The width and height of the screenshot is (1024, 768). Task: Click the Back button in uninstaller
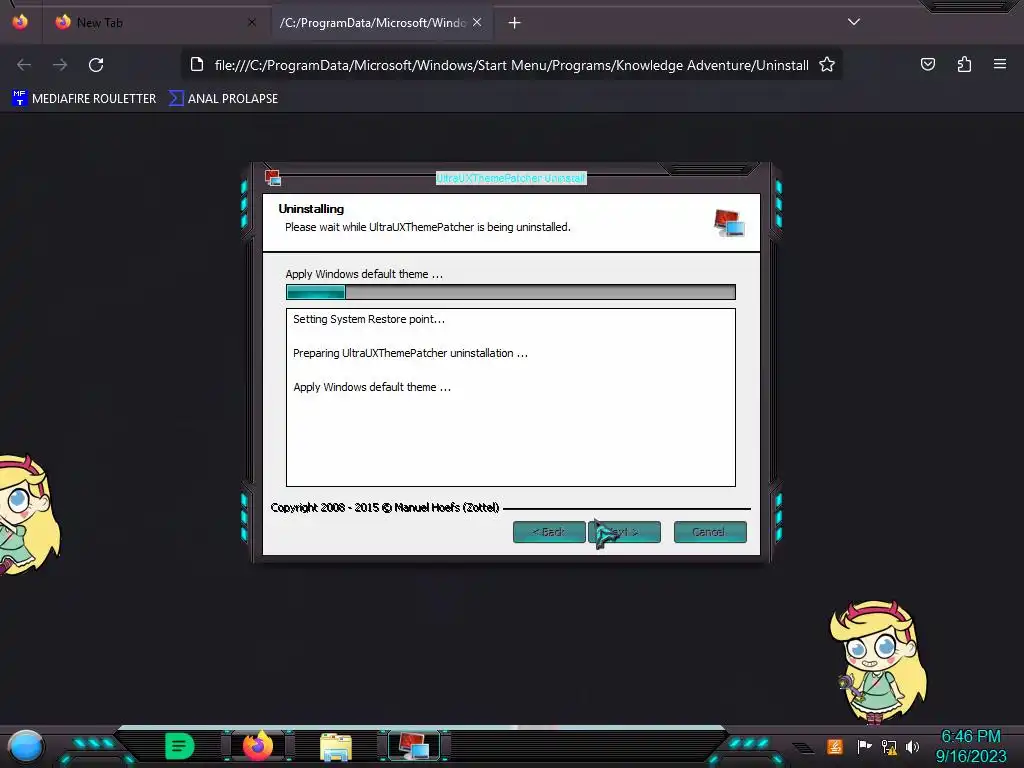549,532
